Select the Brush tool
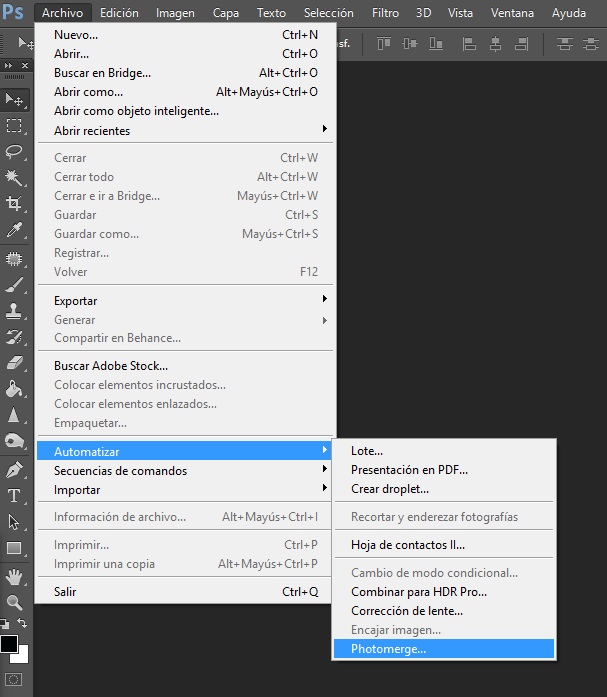607x697 pixels. tap(14, 285)
